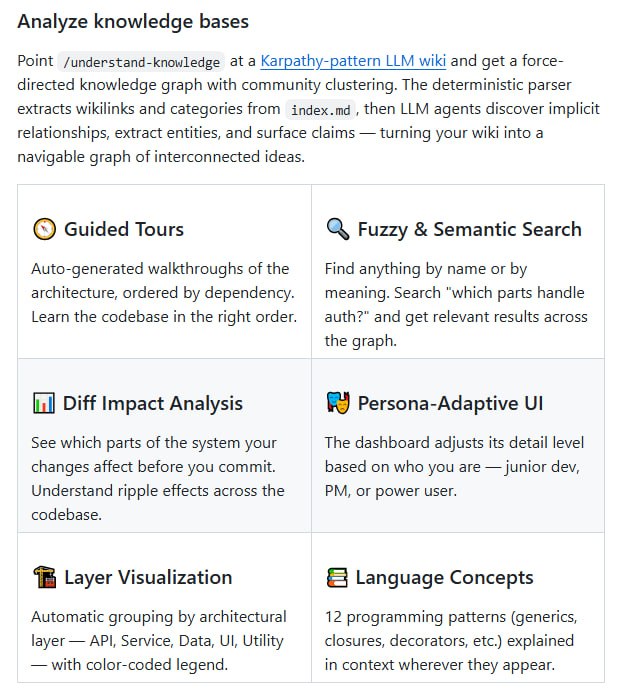Click the Automatic grouping by architectural layer text

[x=159, y=641]
